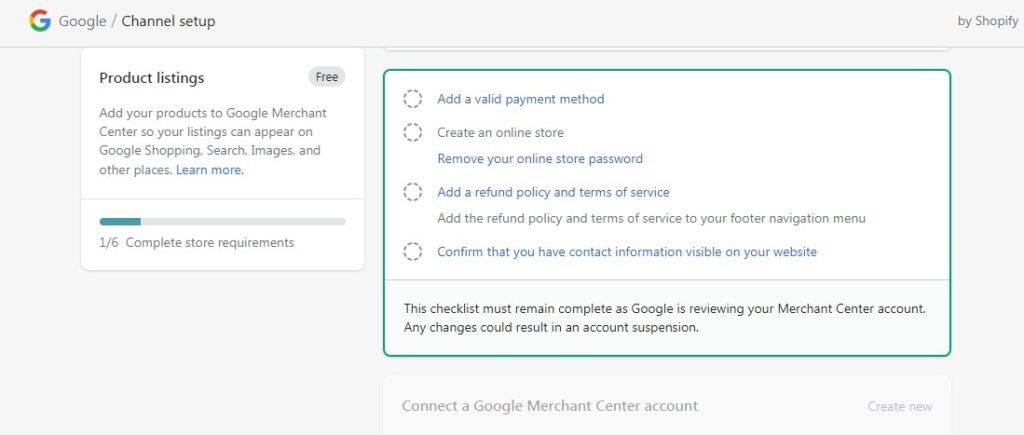The width and height of the screenshot is (1024, 435).
Task: Click Connect a Google Merchant Center account heading
Action: coord(550,406)
